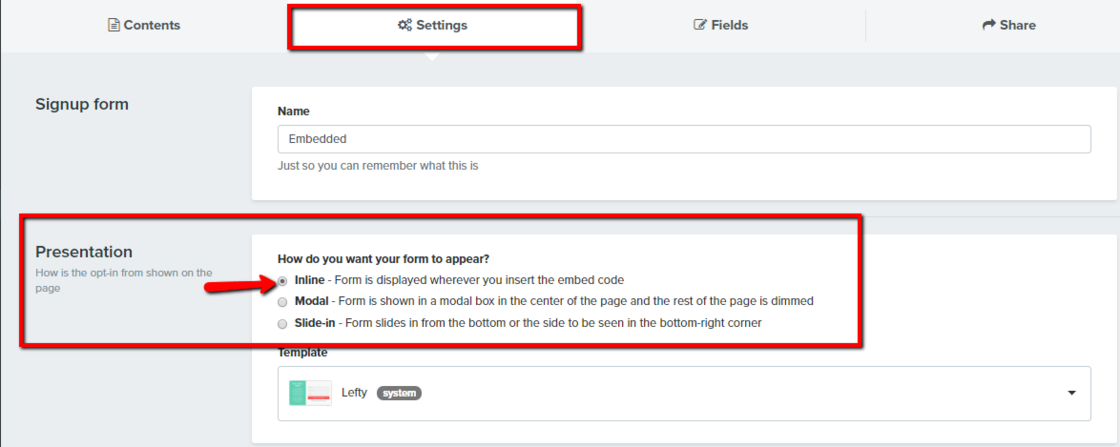Switch to the Contents tab
This screenshot has width=1120, height=447.
144,25
